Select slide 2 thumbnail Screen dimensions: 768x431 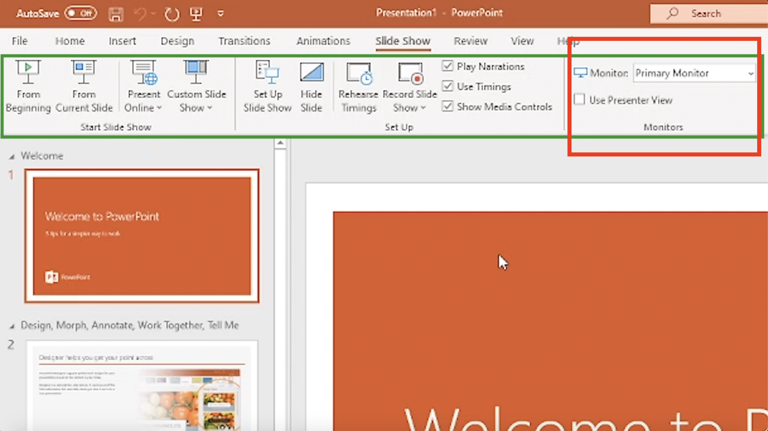pos(142,386)
